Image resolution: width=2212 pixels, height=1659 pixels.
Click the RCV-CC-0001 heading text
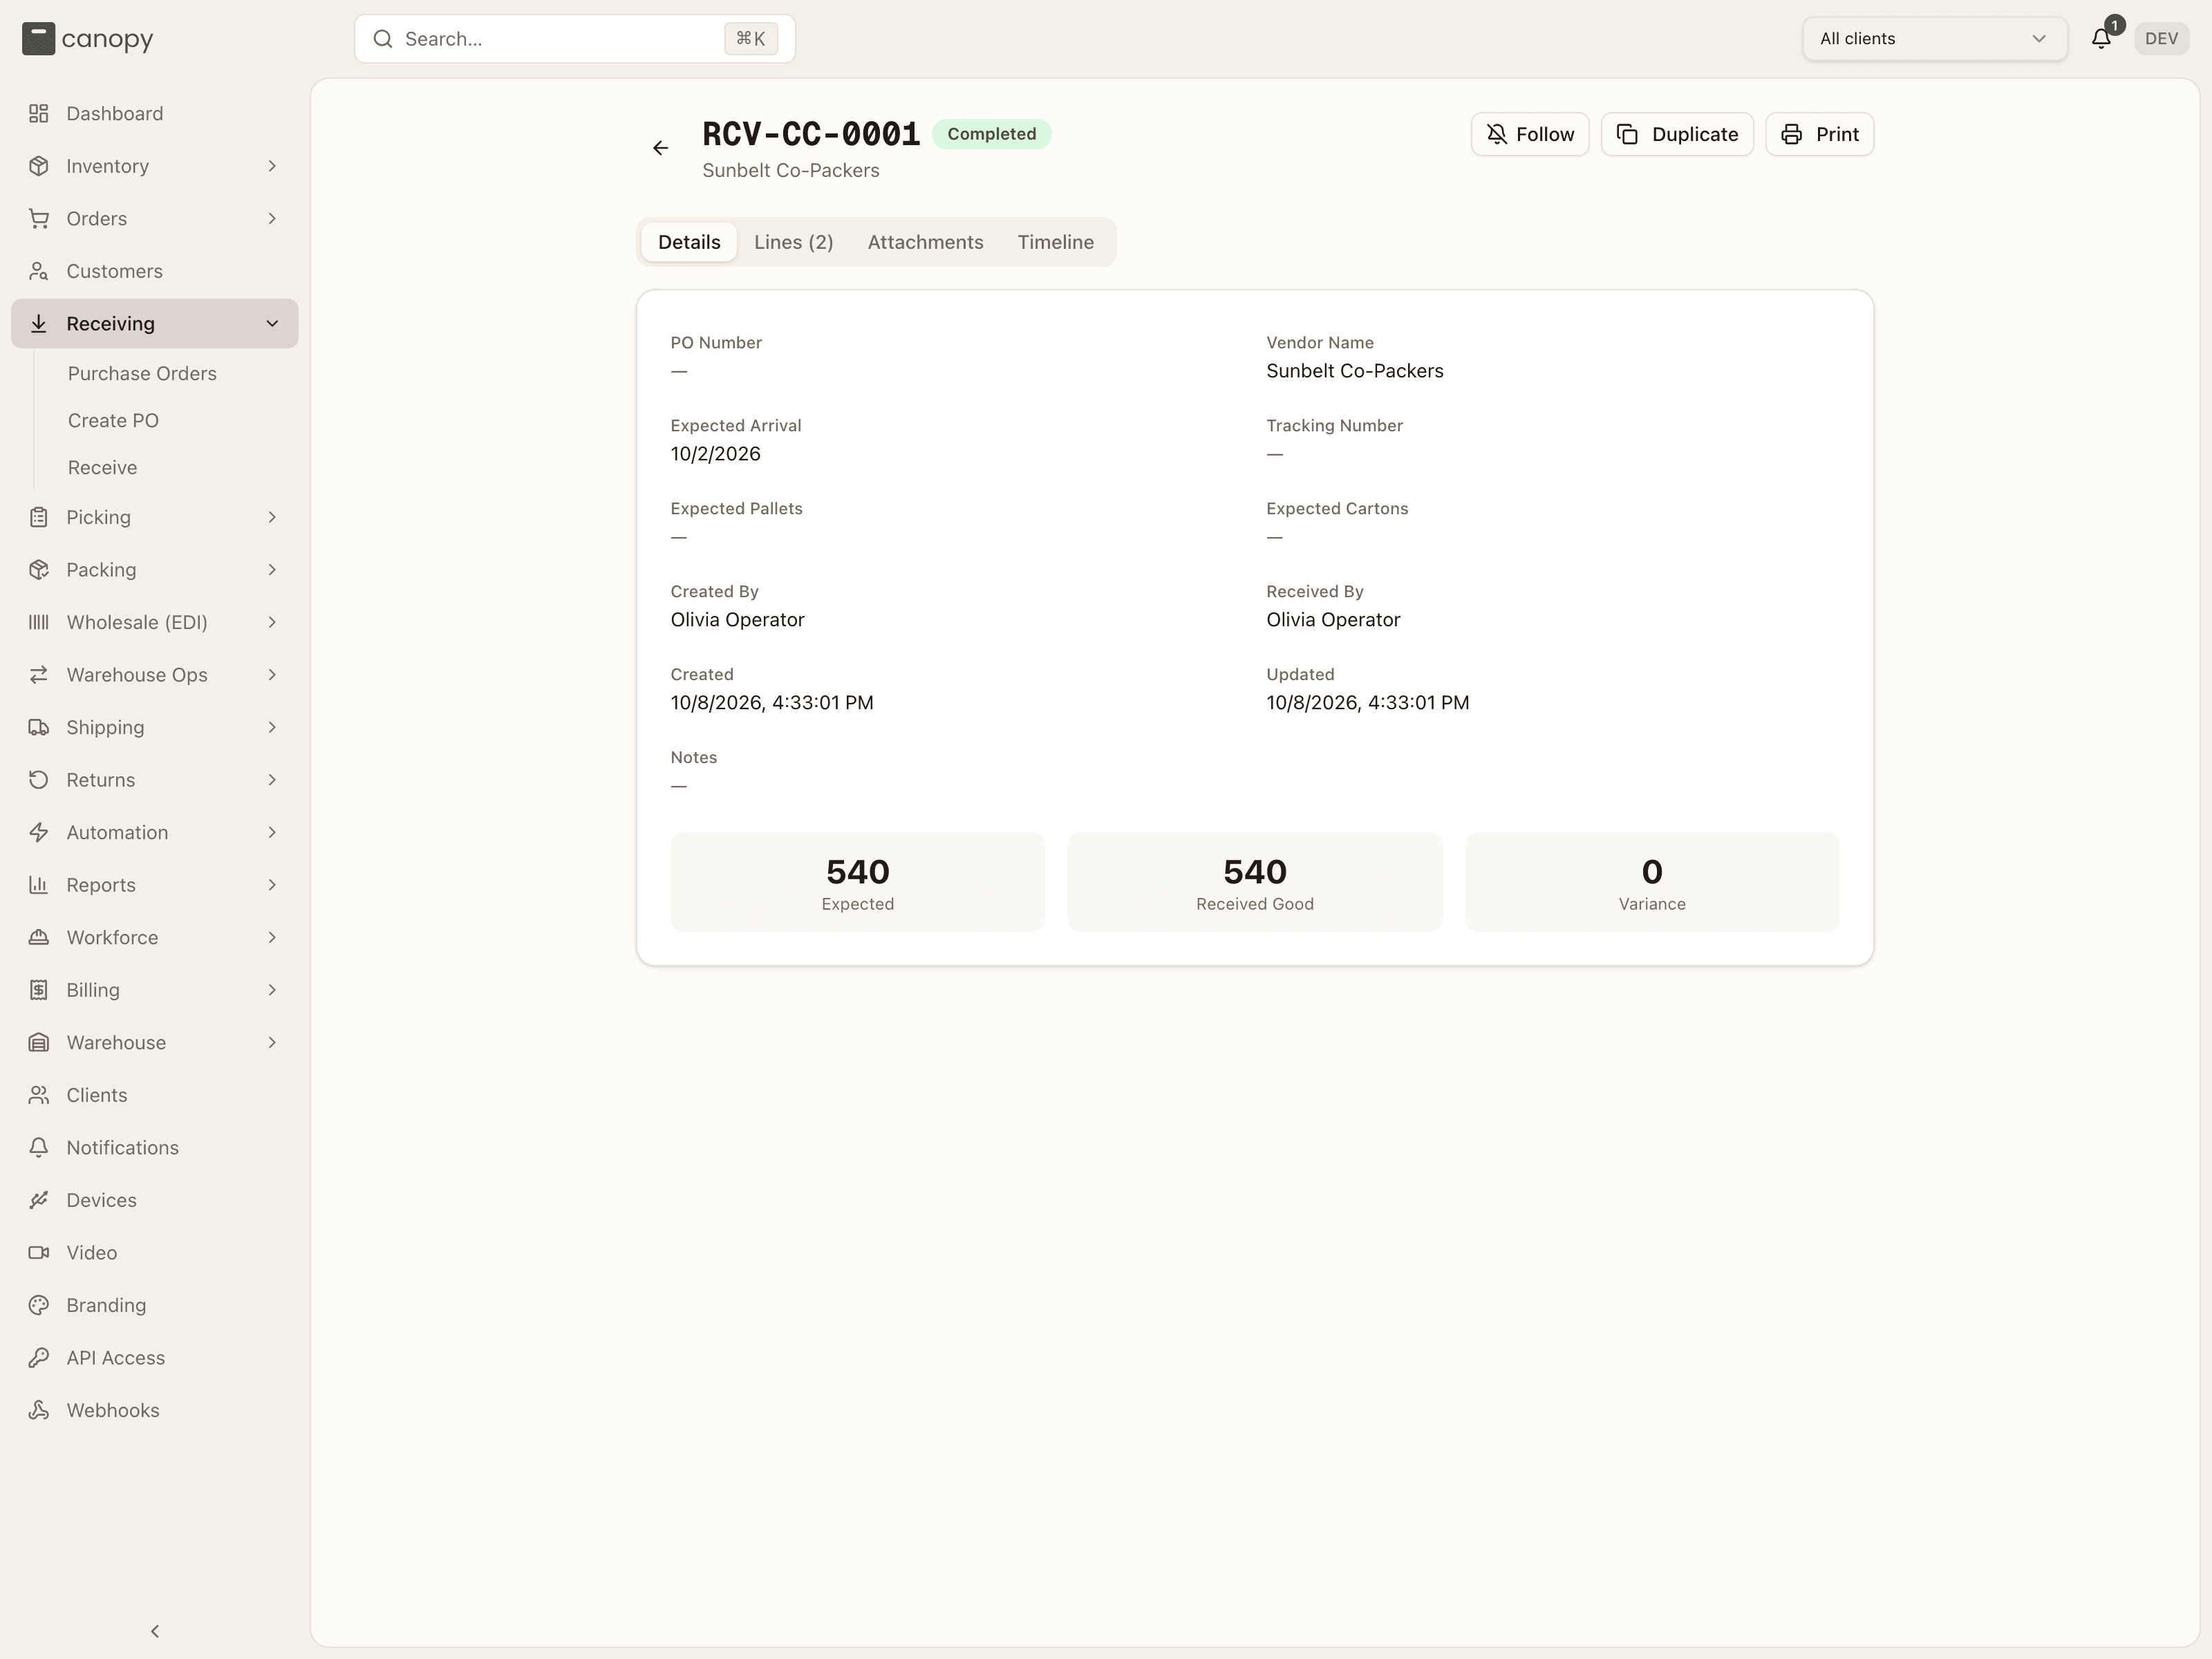tap(811, 134)
